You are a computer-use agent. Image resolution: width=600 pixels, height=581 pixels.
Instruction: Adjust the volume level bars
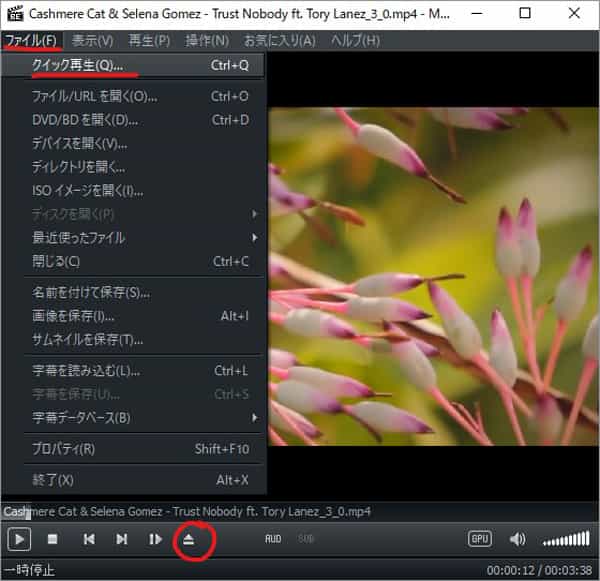(x=566, y=539)
